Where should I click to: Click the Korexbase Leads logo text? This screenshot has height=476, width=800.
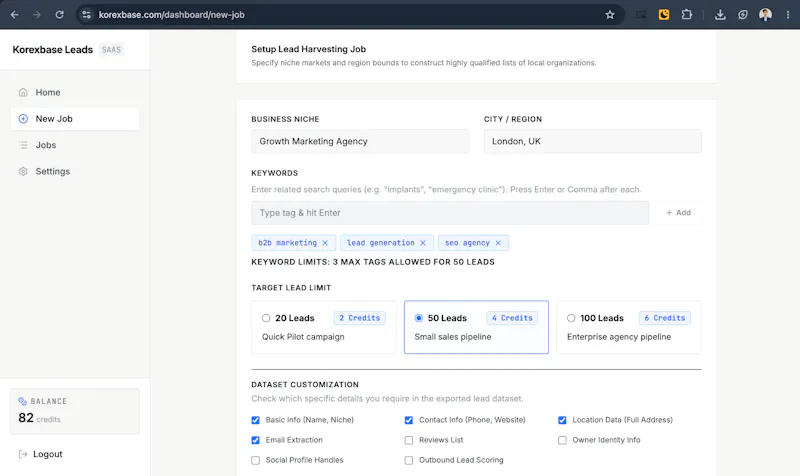(x=53, y=49)
